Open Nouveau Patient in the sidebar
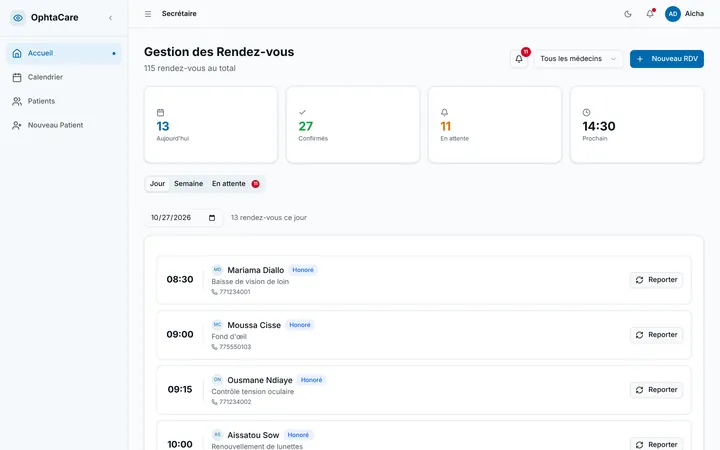This screenshot has height=450, width=720. [x=64, y=125]
